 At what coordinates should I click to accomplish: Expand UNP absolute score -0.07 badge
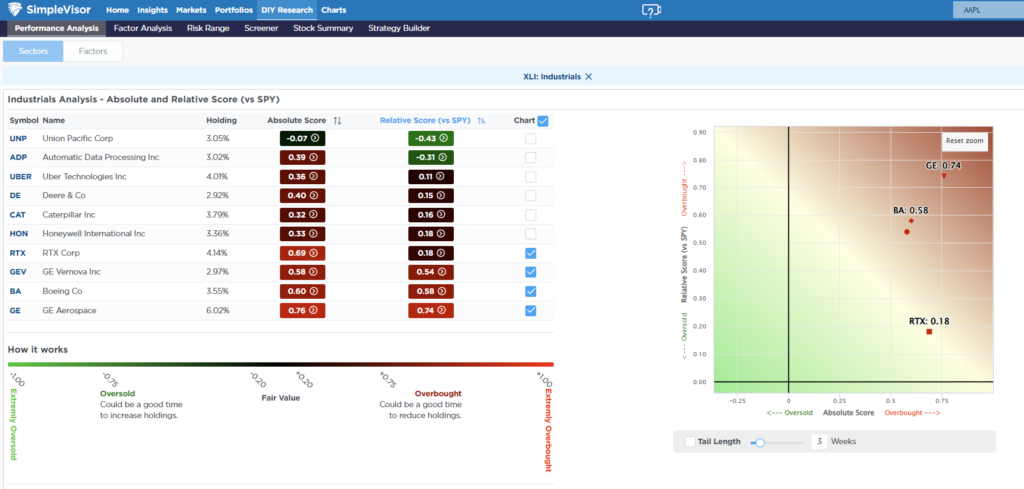302,138
